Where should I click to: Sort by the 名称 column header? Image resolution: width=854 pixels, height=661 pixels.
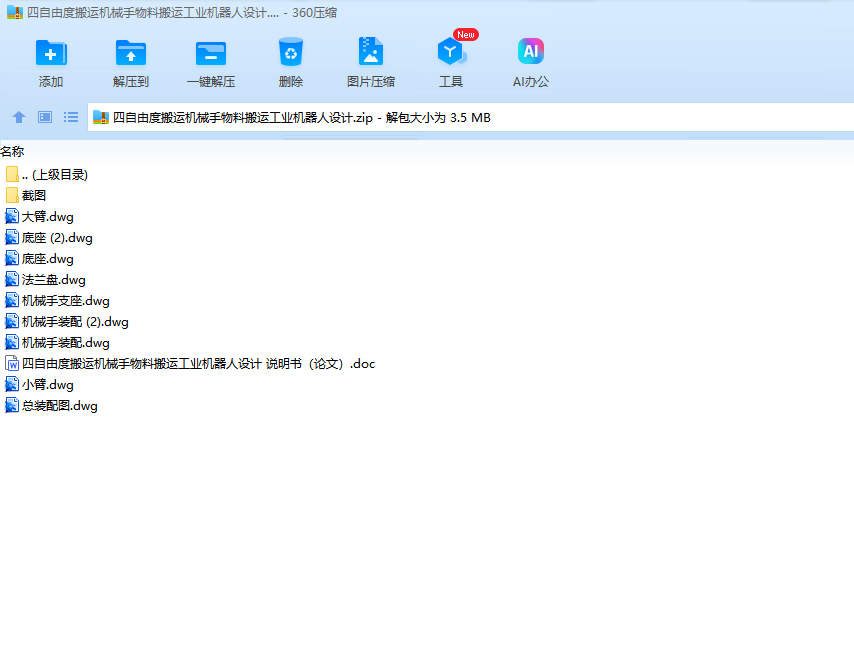click(12, 151)
